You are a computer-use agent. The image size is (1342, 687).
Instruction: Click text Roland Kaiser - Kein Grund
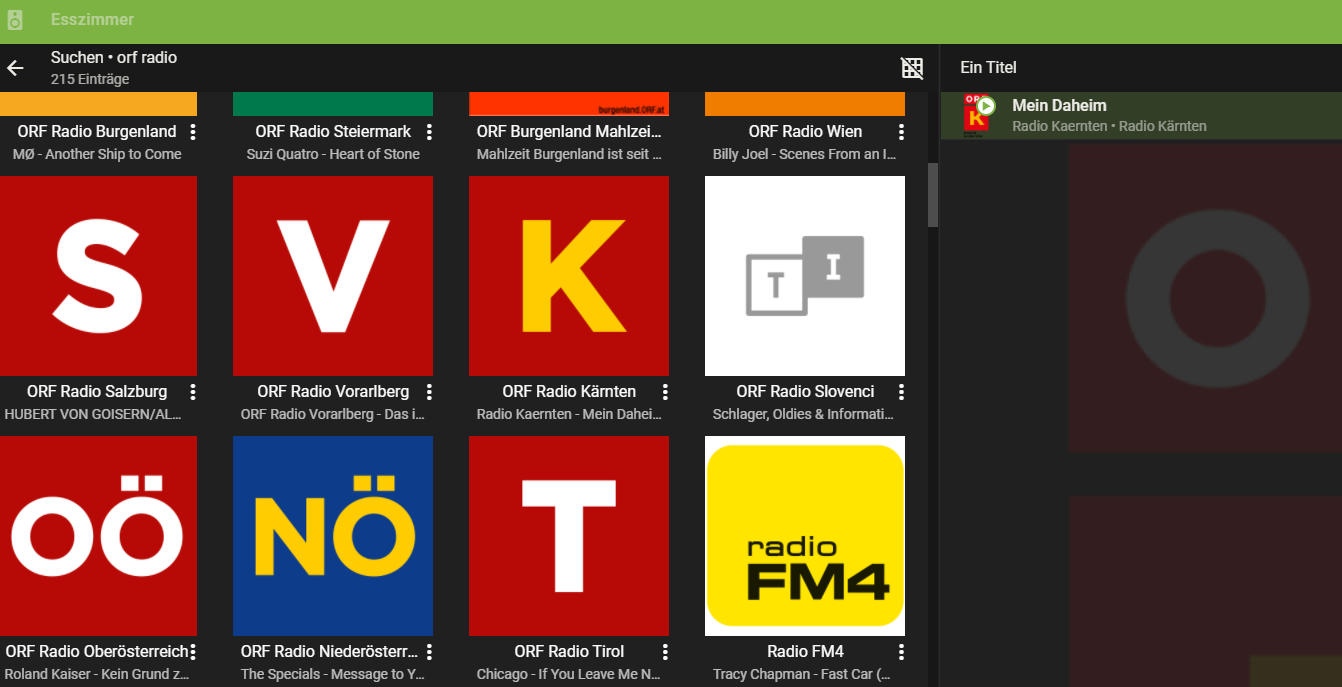pyautogui.click(x=97, y=674)
